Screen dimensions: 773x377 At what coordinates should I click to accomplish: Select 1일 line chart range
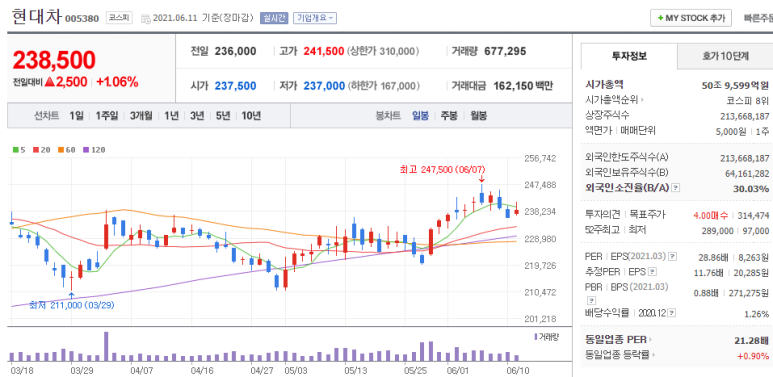point(76,116)
